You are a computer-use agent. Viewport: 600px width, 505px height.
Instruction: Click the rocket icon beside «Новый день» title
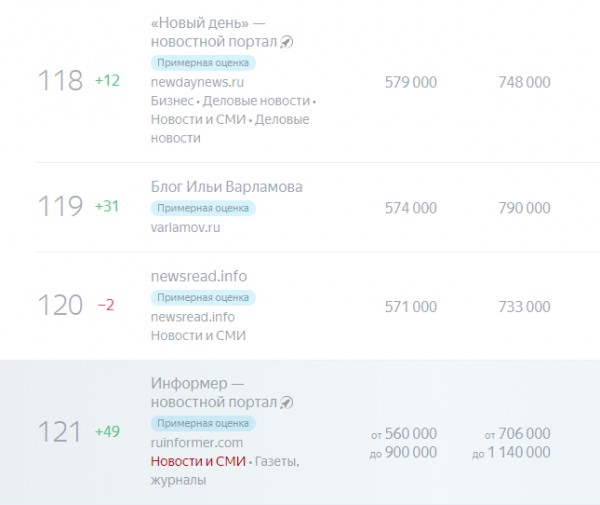(287, 42)
